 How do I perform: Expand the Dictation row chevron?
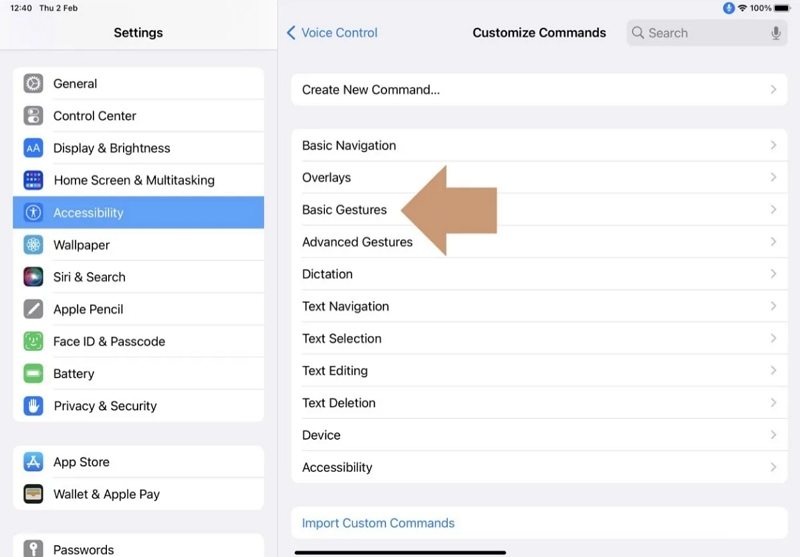point(773,274)
